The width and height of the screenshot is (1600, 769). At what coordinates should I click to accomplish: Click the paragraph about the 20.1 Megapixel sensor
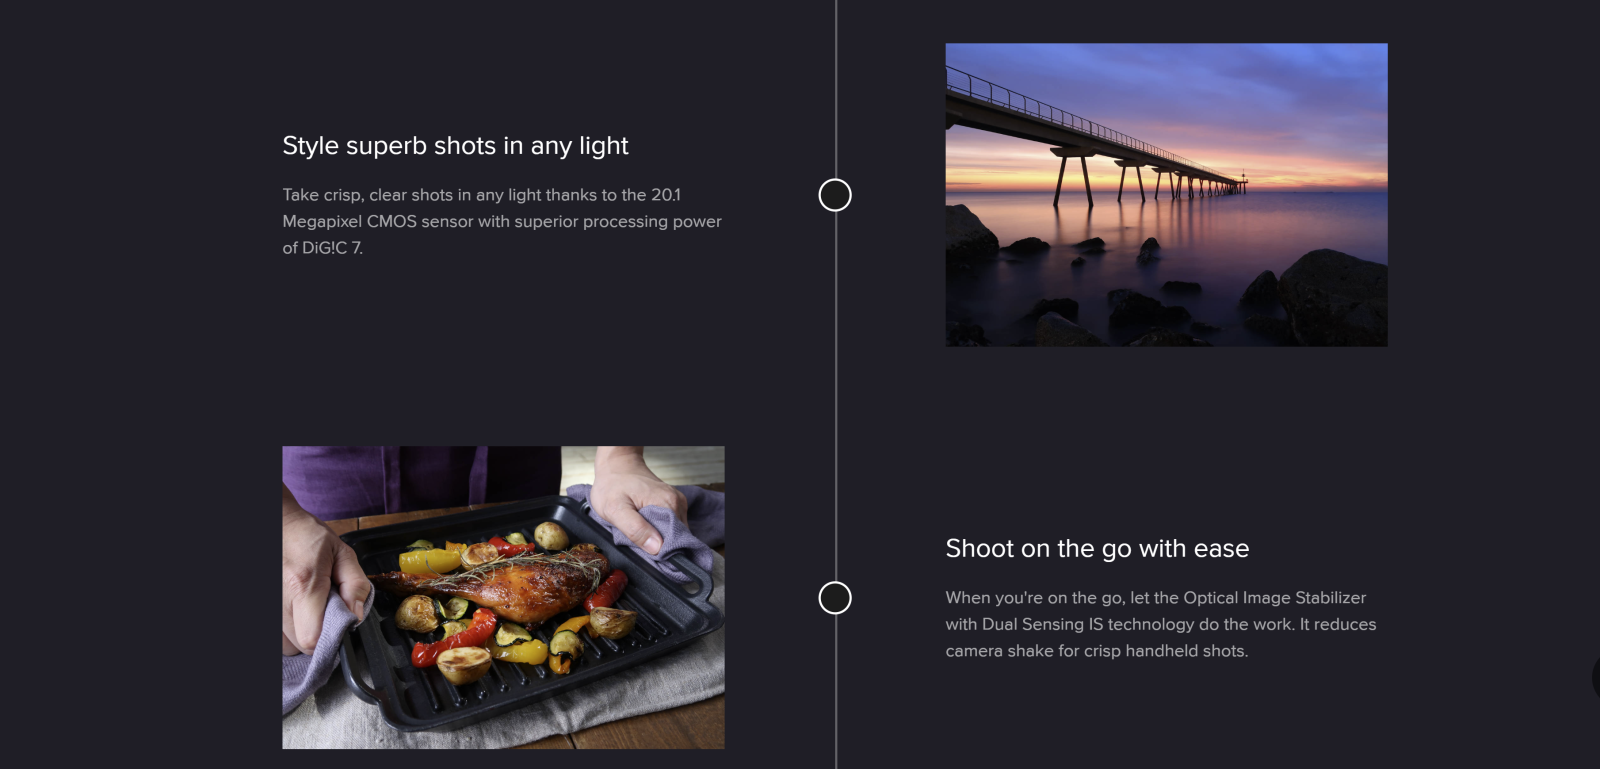coord(501,221)
